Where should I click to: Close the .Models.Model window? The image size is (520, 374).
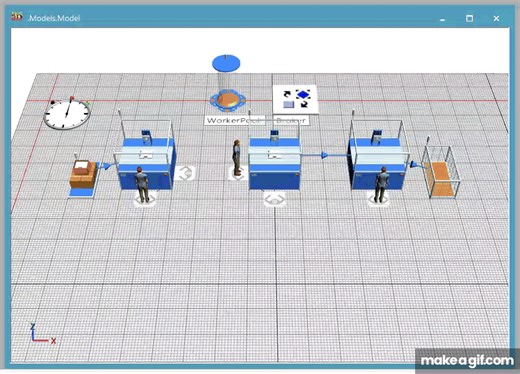(496, 19)
